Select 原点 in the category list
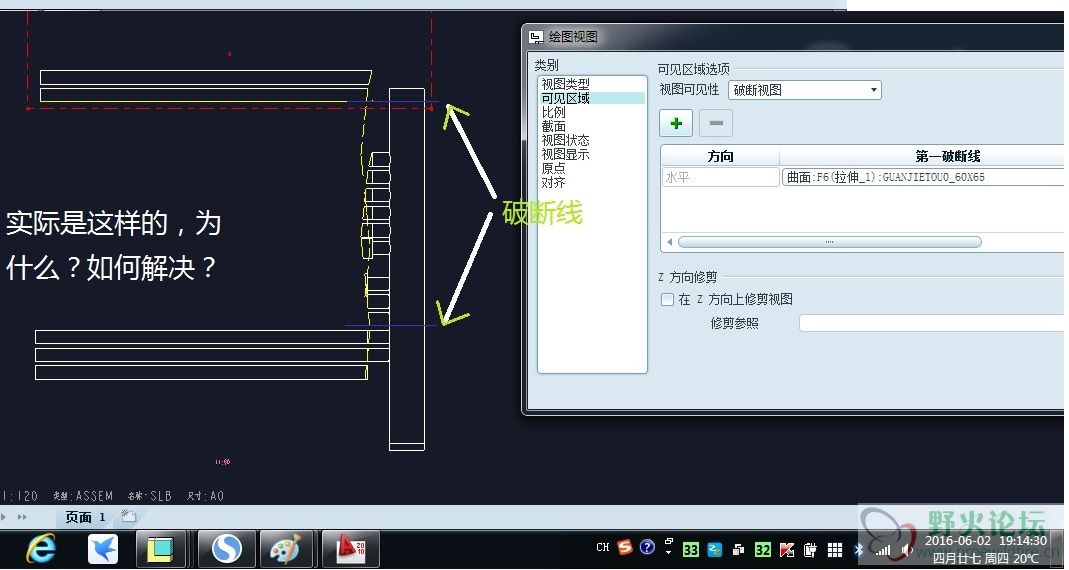Image resolution: width=1069 pixels, height=570 pixels. click(553, 168)
